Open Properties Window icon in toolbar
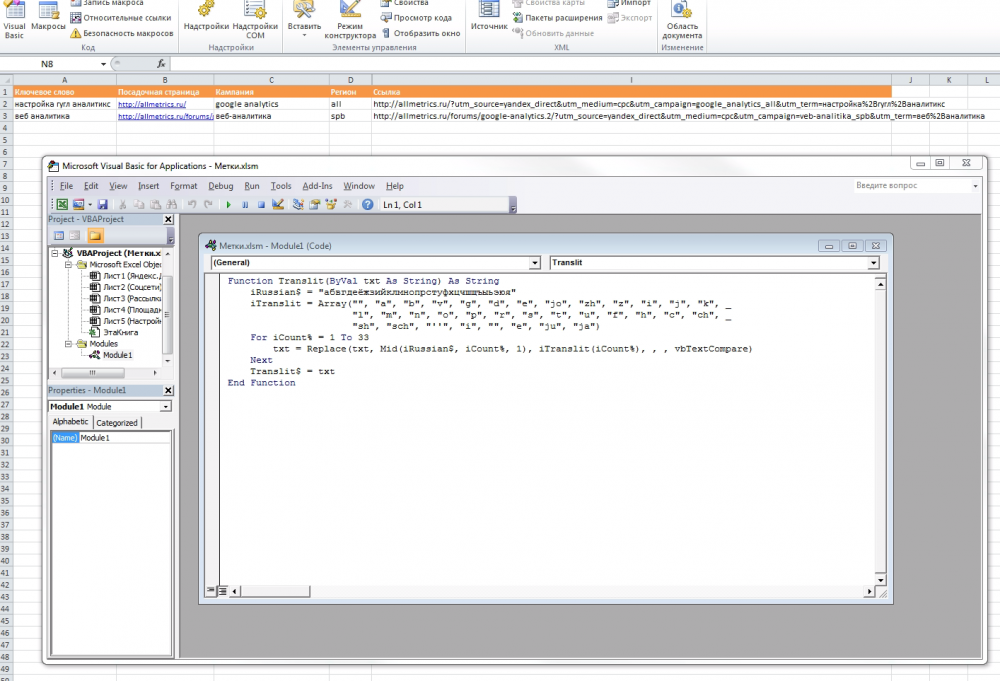Screen dimensions: 1000x681 pyautogui.click(x=314, y=205)
